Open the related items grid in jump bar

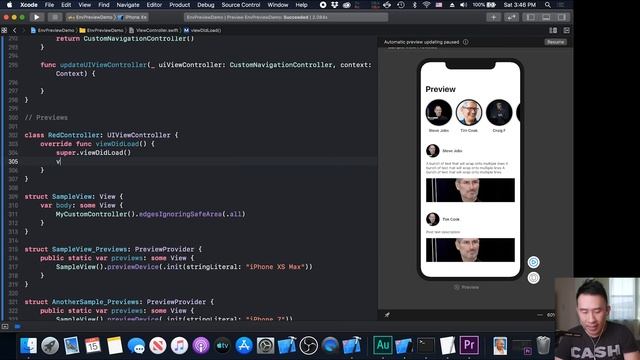[x=4, y=30]
